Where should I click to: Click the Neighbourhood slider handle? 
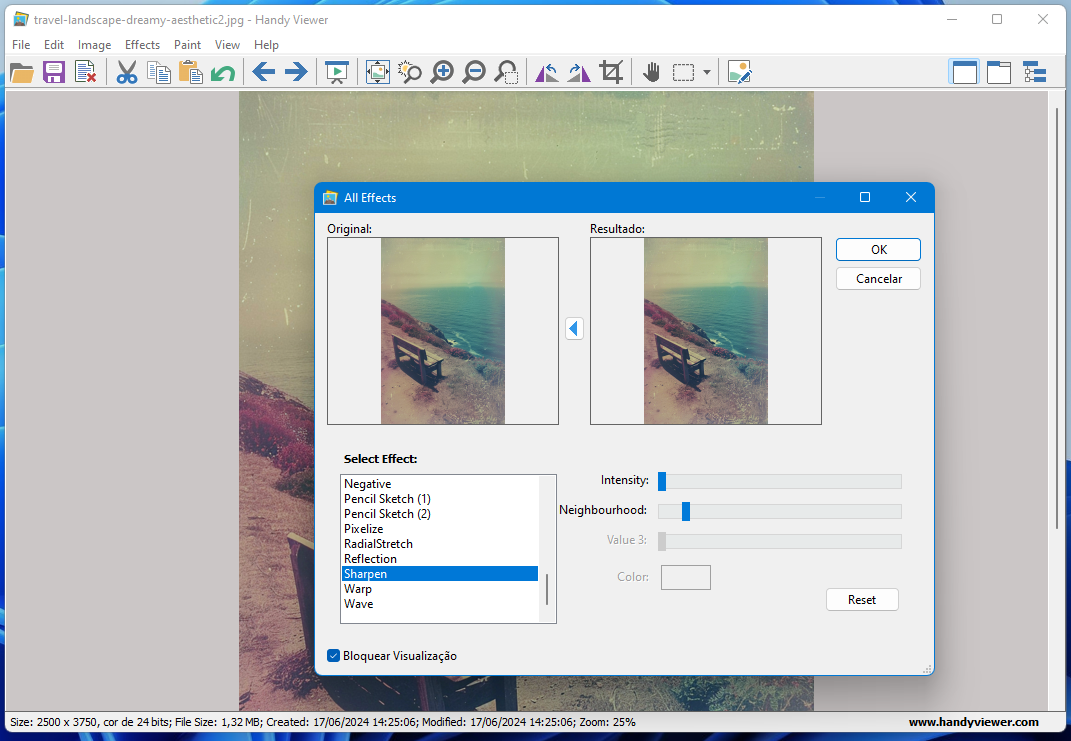pos(686,511)
